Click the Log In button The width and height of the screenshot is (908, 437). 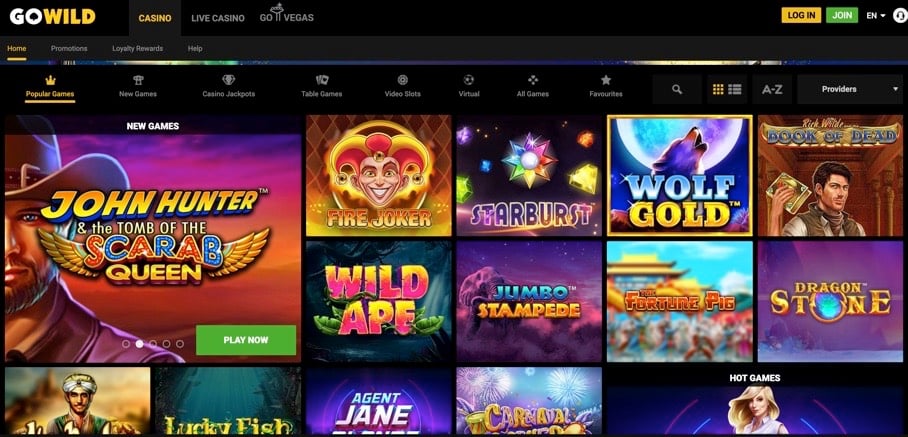801,15
